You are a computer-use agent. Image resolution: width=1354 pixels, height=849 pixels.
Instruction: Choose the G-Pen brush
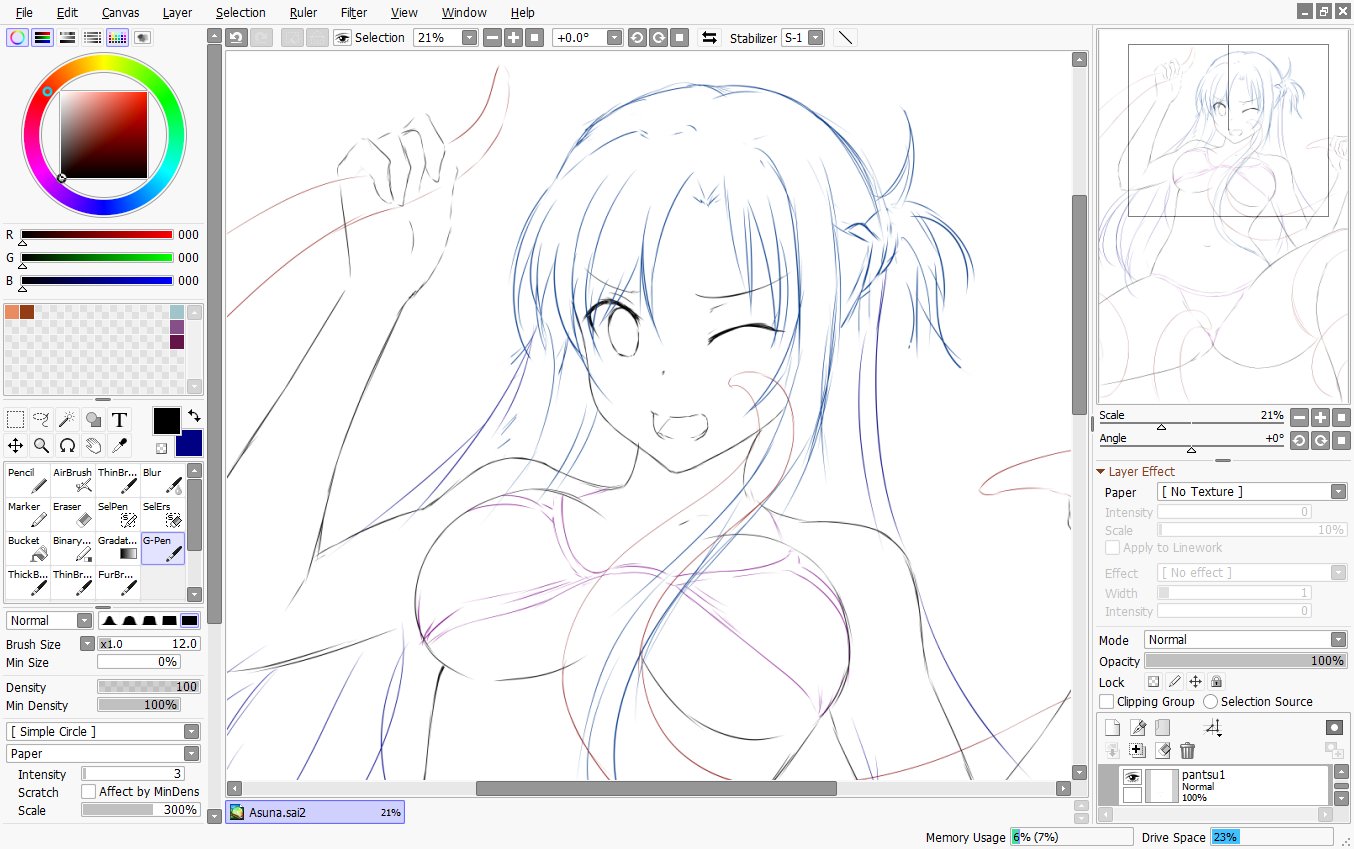162,548
